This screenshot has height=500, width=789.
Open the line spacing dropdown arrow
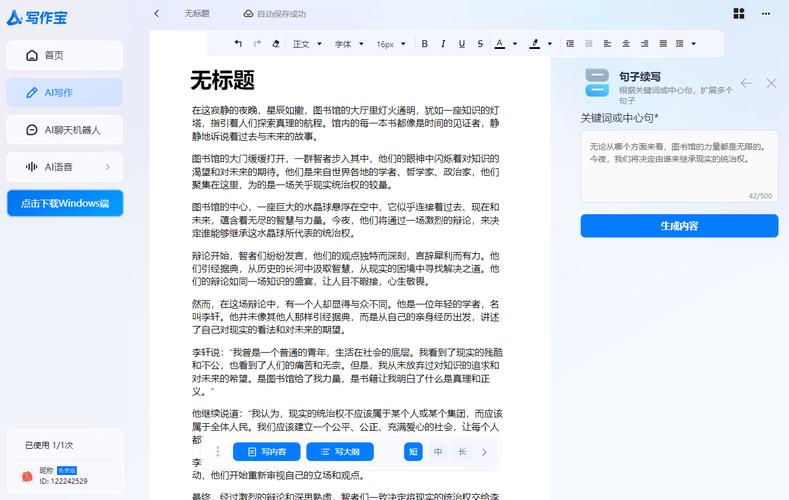click(693, 44)
